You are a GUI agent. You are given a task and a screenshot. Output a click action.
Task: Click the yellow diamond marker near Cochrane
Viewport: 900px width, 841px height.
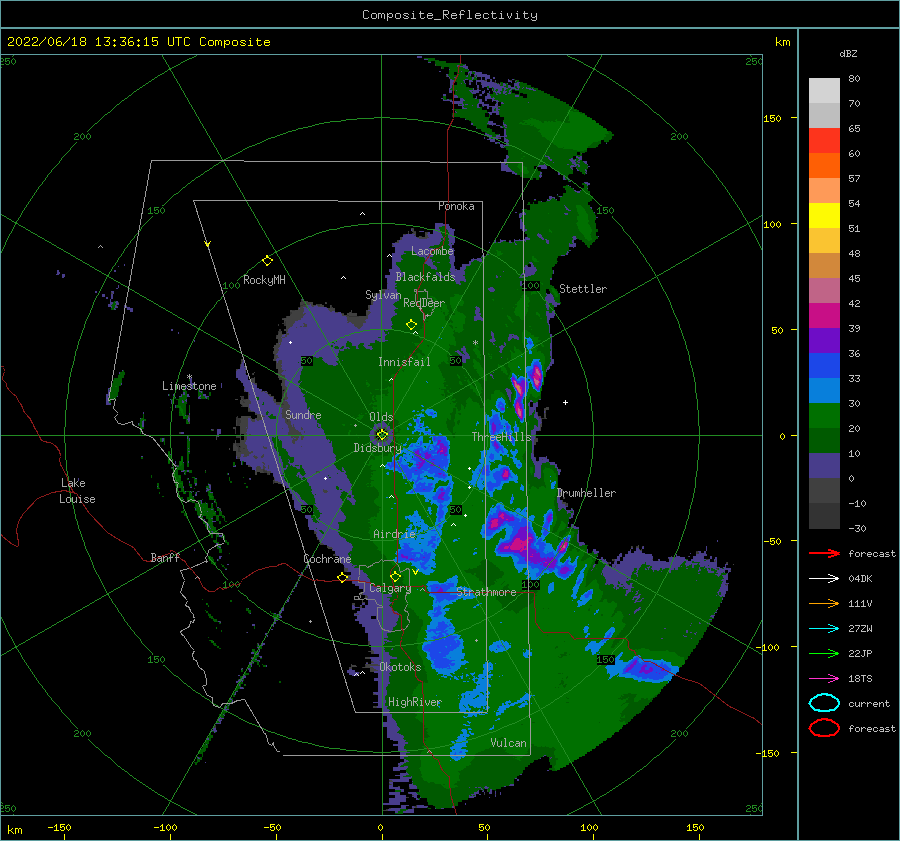tap(343, 577)
